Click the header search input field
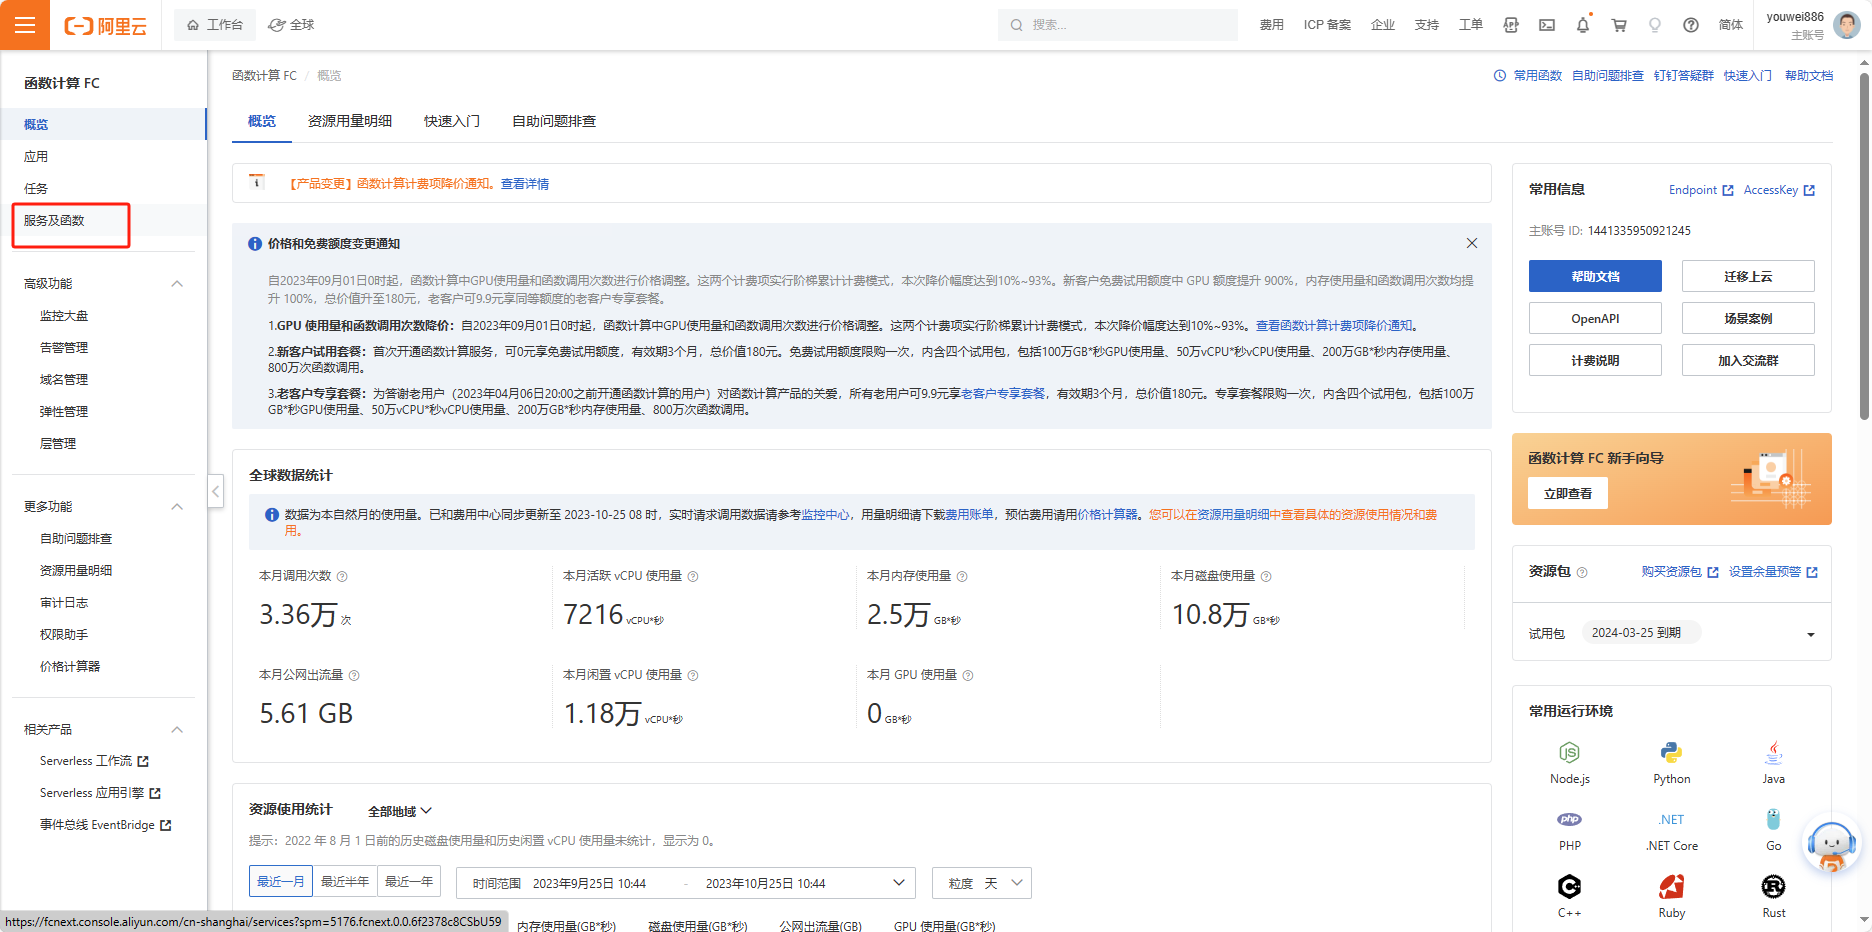The height and width of the screenshot is (932, 1872). 1118,25
